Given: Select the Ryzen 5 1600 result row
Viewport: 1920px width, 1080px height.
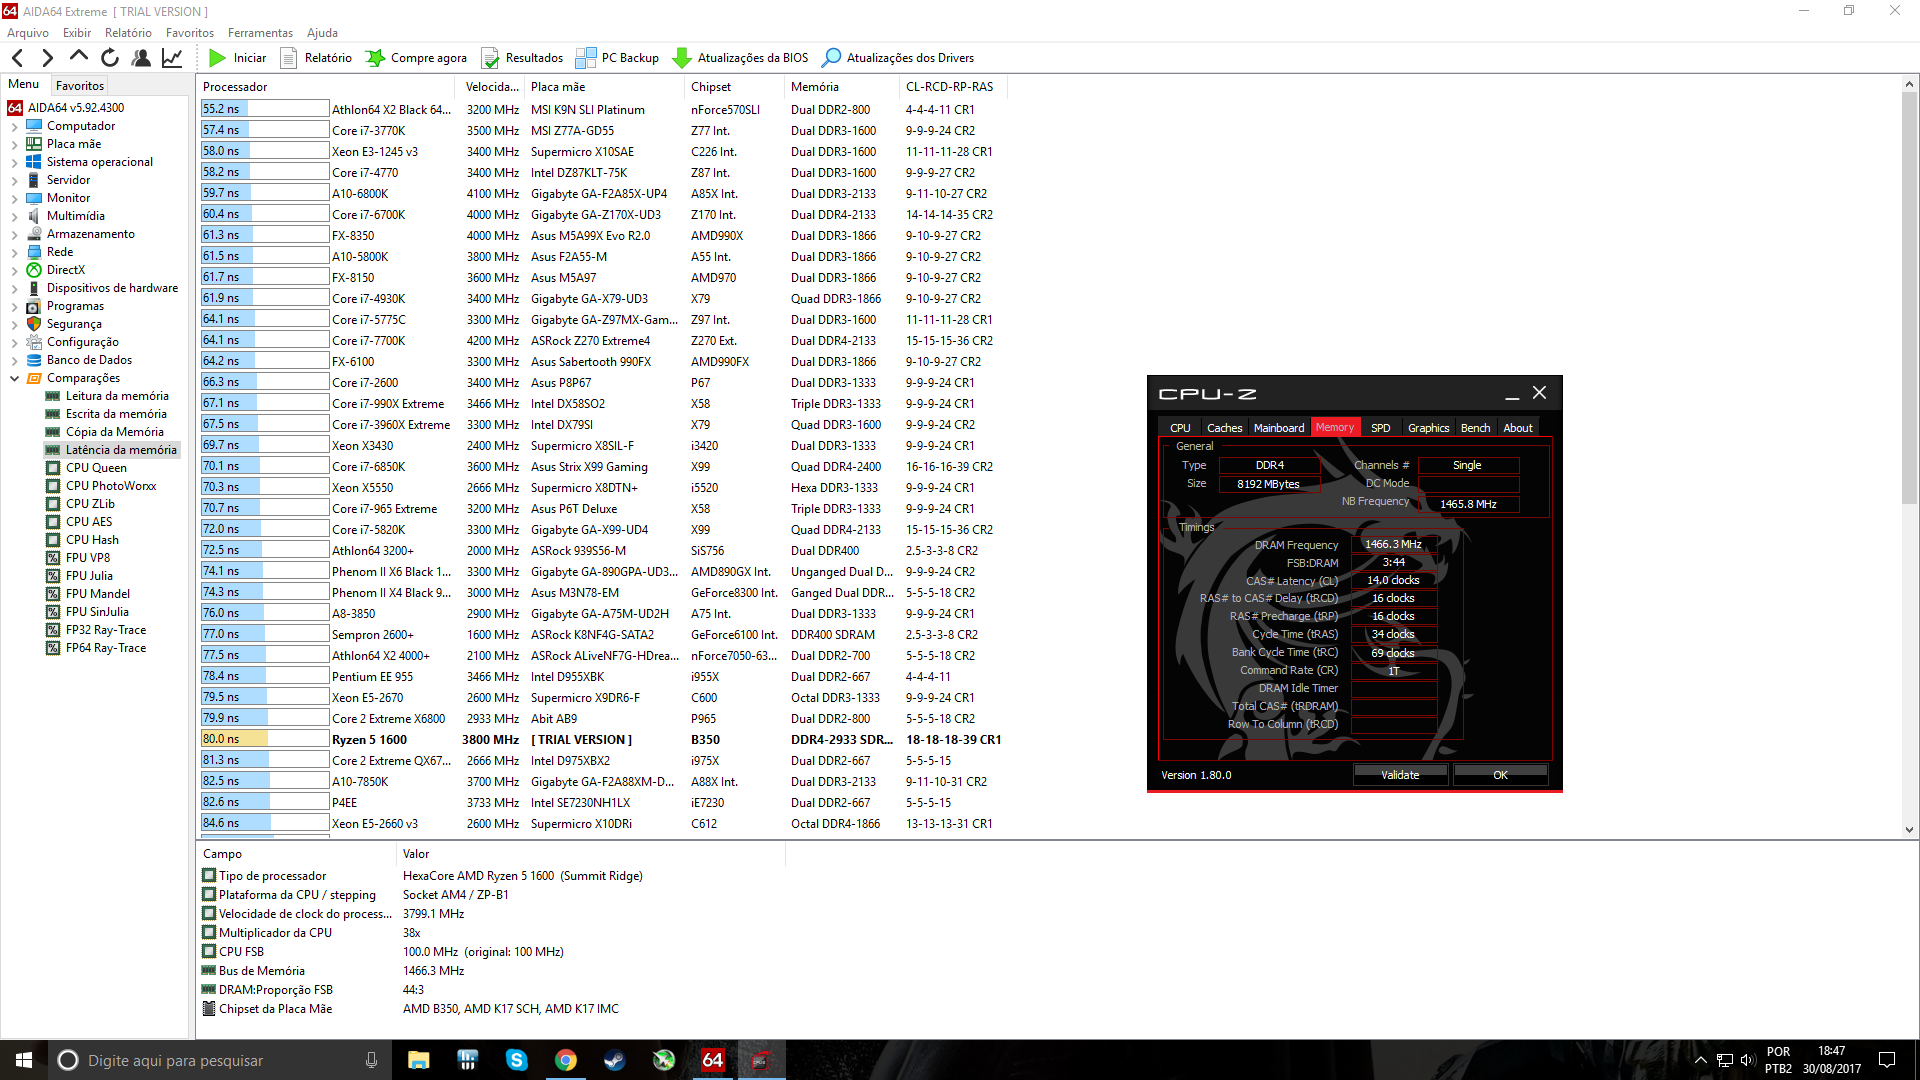Looking at the screenshot, I should point(602,740).
